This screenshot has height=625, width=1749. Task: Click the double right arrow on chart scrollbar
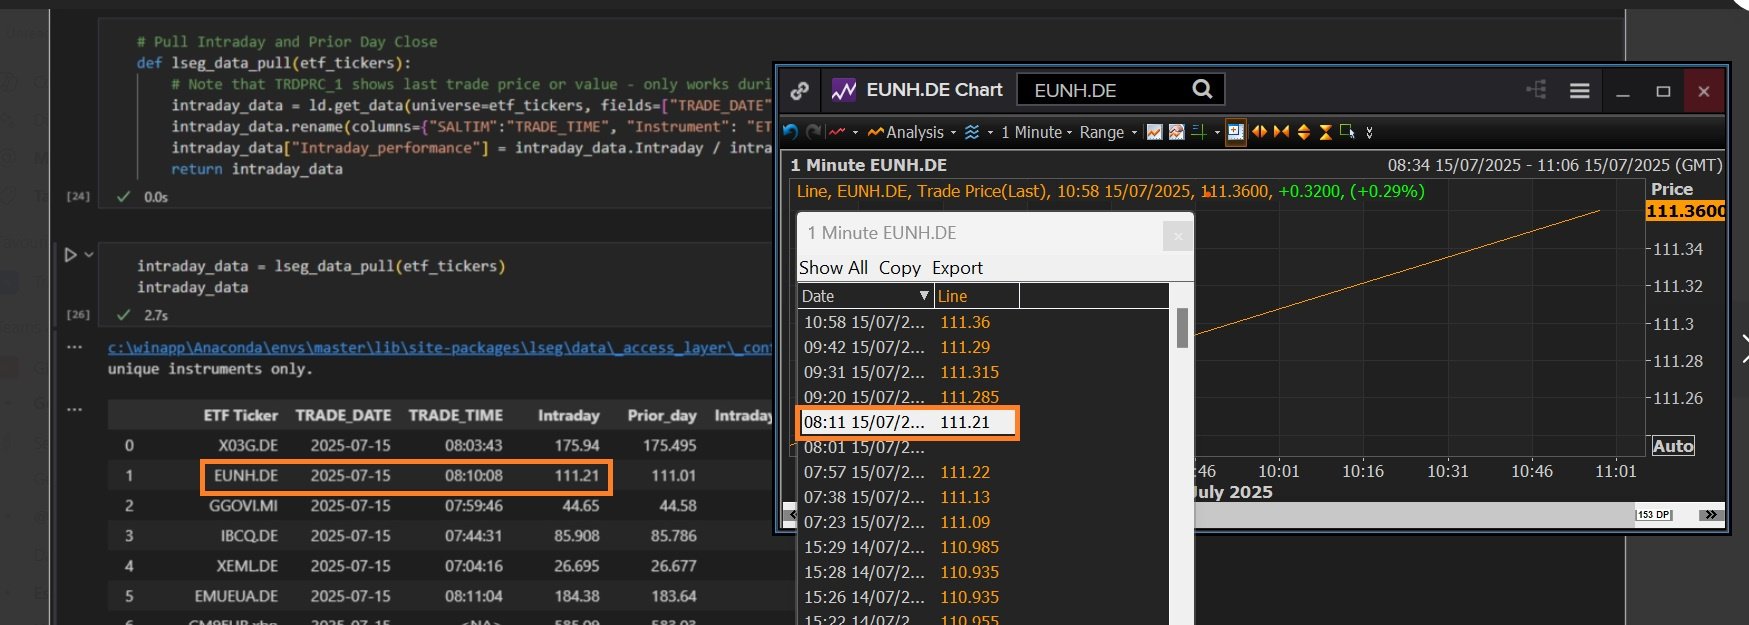(x=1710, y=515)
